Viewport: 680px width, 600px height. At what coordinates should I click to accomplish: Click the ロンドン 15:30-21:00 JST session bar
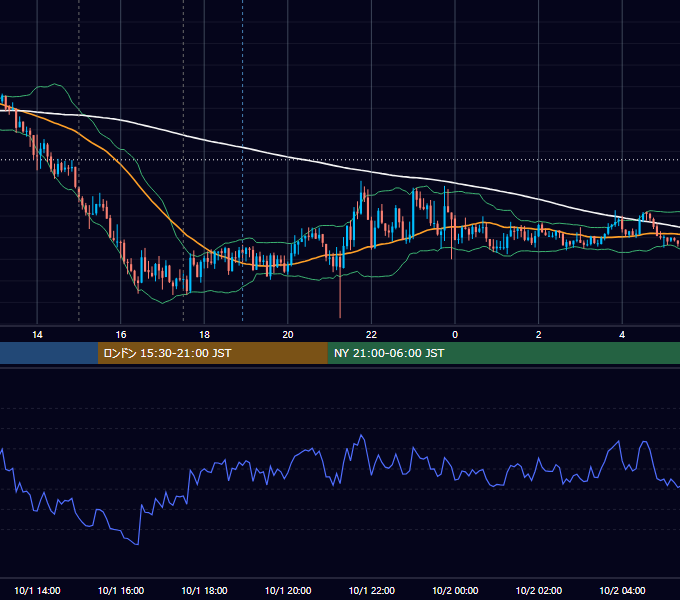212,353
